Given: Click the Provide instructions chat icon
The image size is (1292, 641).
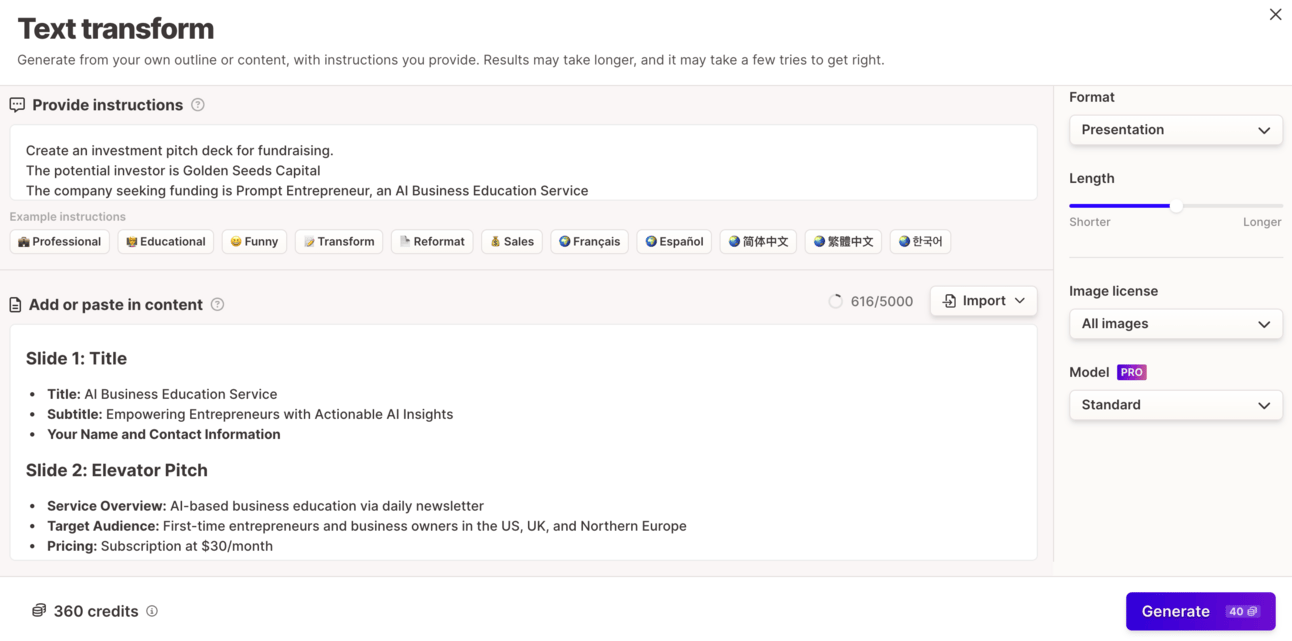Looking at the screenshot, I should tap(17, 105).
